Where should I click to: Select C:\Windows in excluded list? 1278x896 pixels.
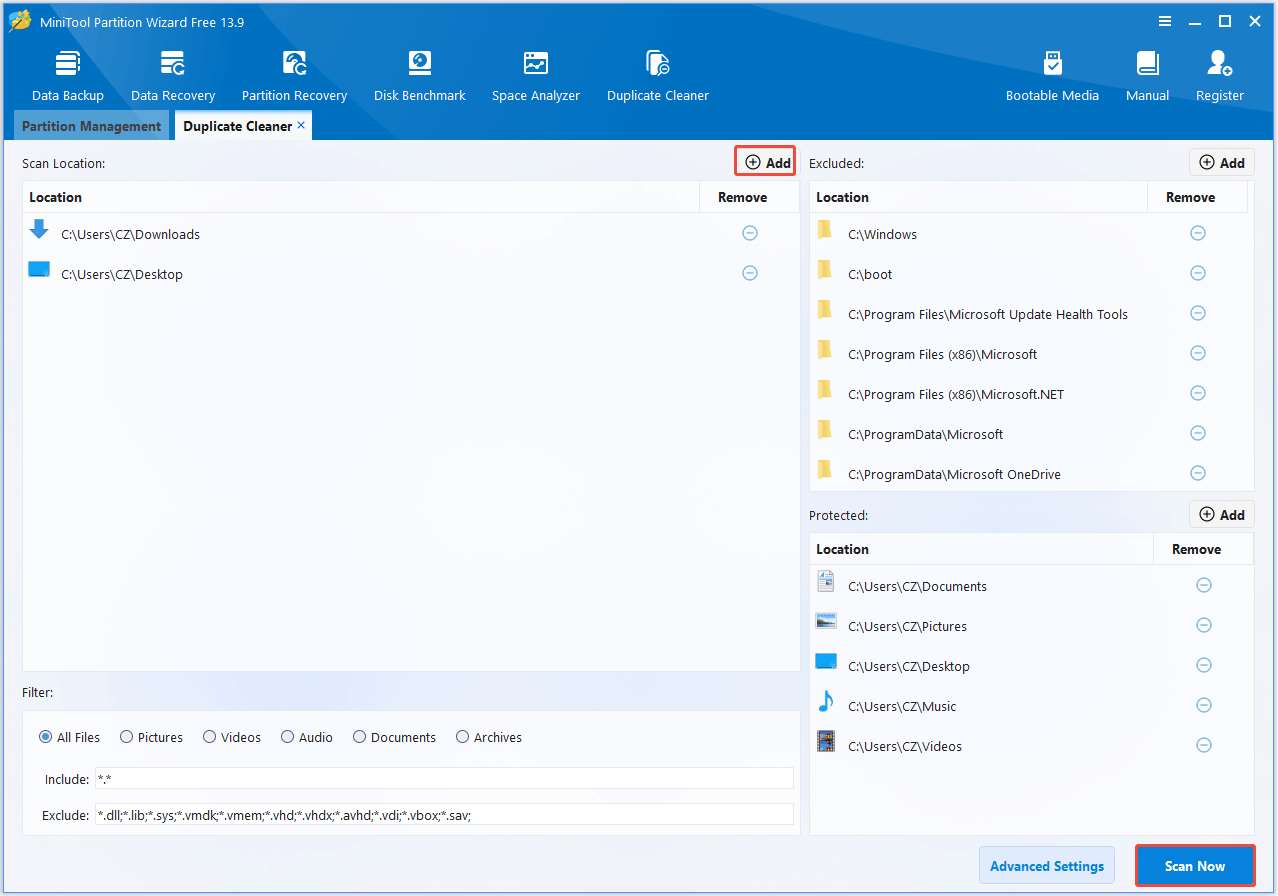click(1029, 234)
